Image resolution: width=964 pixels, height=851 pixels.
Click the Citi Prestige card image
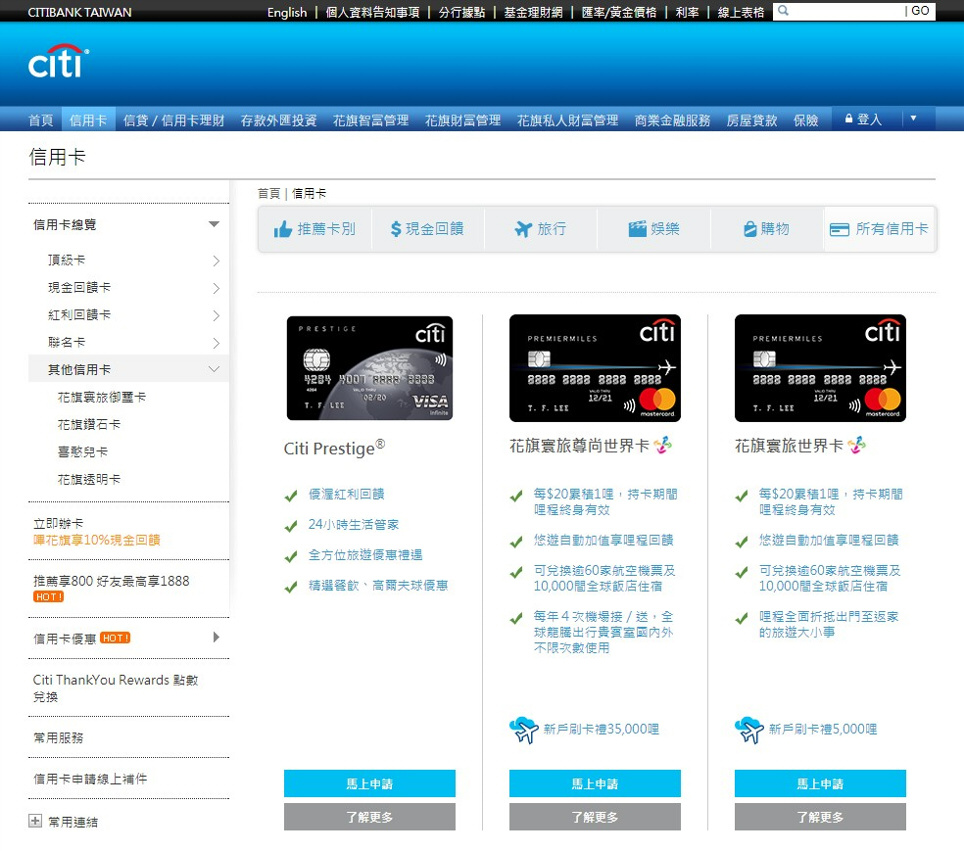click(x=369, y=368)
